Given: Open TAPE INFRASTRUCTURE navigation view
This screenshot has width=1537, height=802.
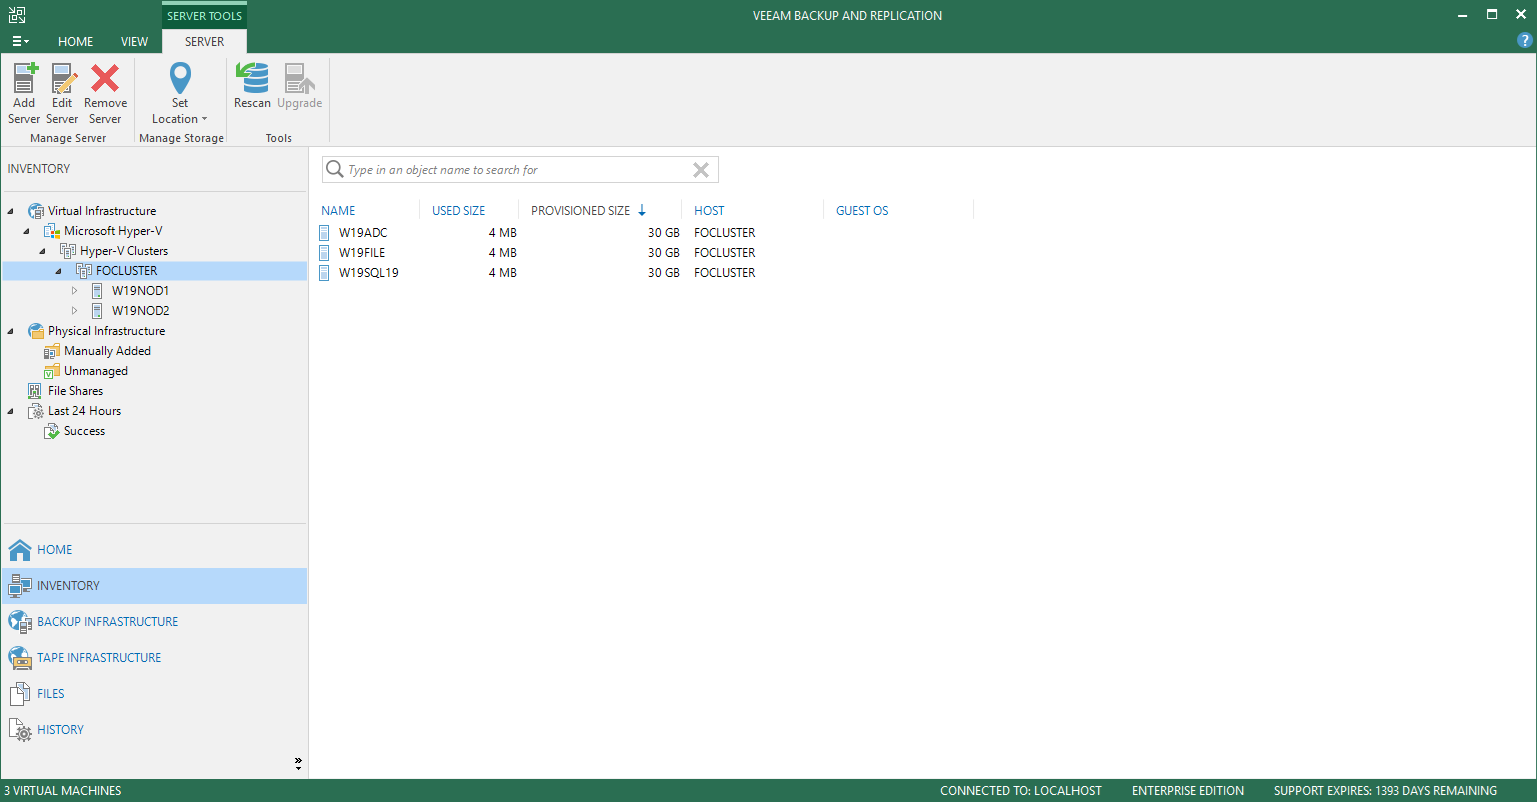Looking at the screenshot, I should pyautogui.click(x=154, y=658).
